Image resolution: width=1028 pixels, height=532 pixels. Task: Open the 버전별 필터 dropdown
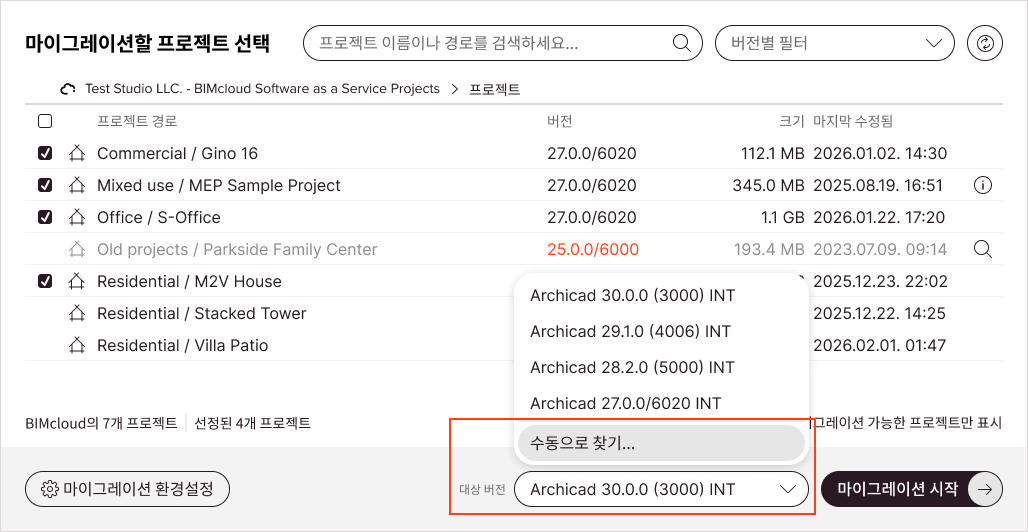835,44
